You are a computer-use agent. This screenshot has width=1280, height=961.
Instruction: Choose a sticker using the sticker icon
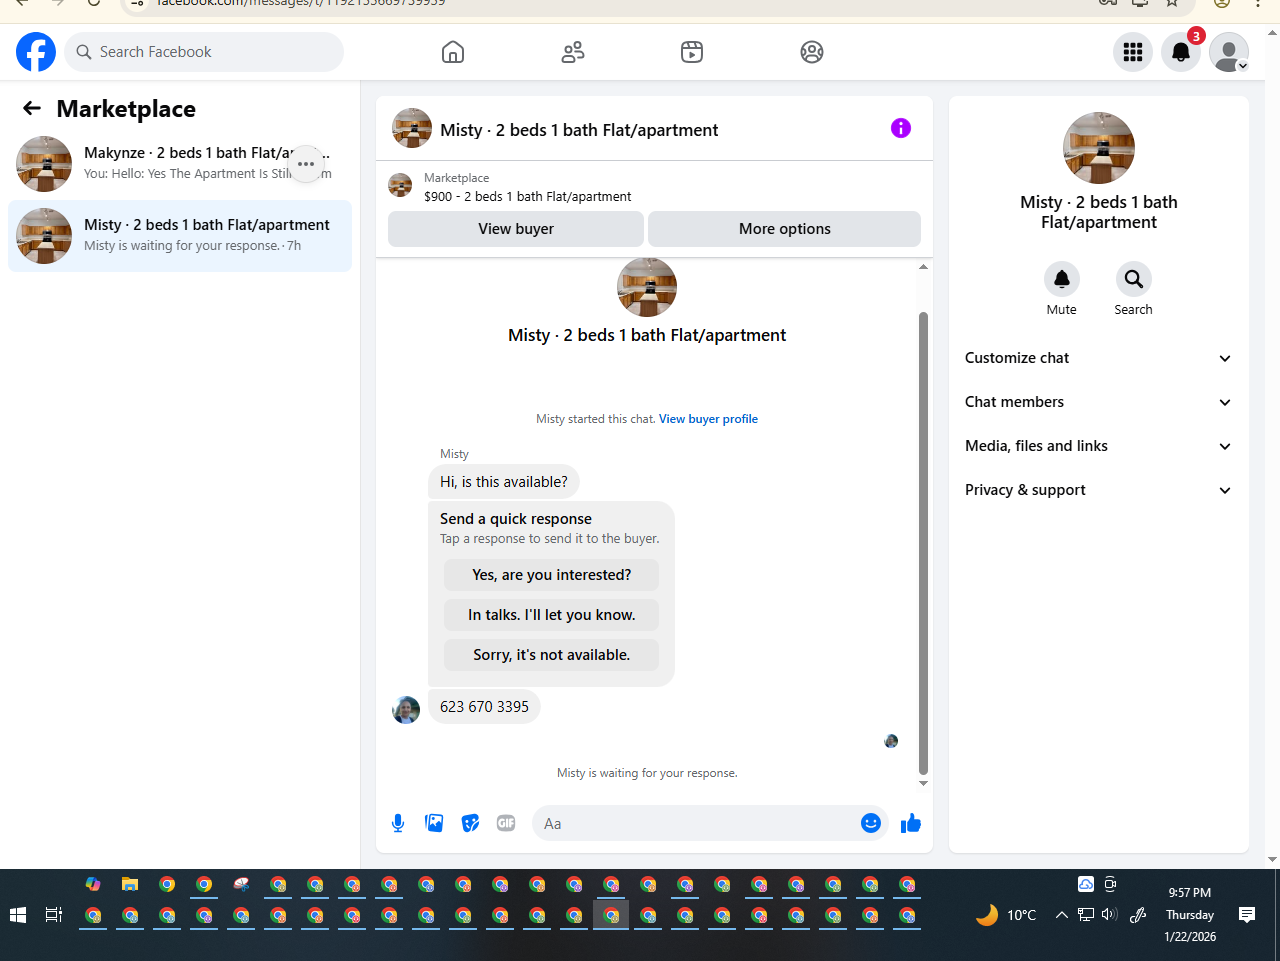(x=470, y=823)
